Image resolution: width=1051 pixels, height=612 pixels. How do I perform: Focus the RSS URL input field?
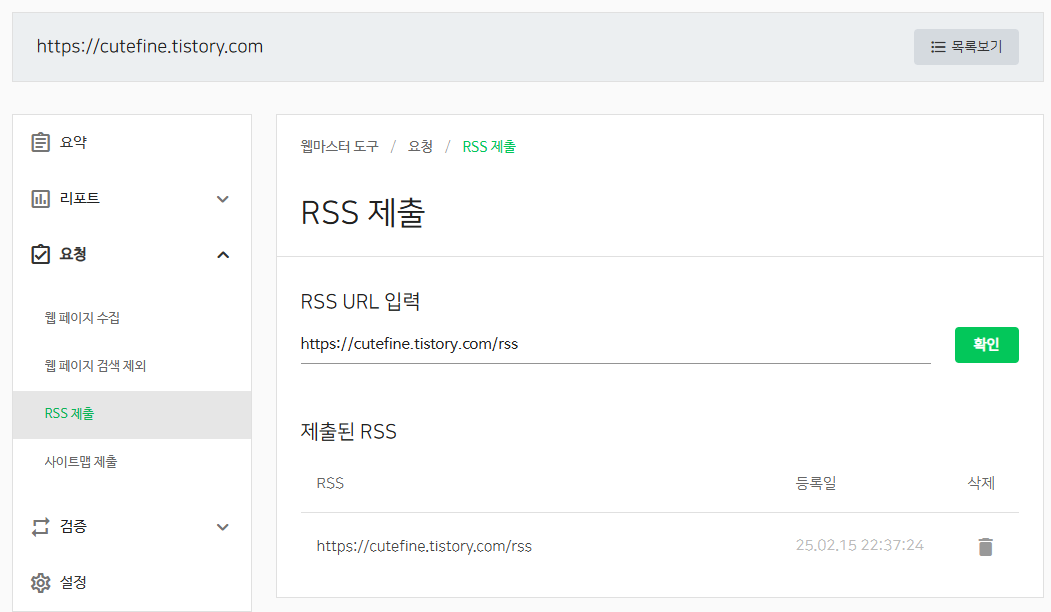(x=615, y=345)
